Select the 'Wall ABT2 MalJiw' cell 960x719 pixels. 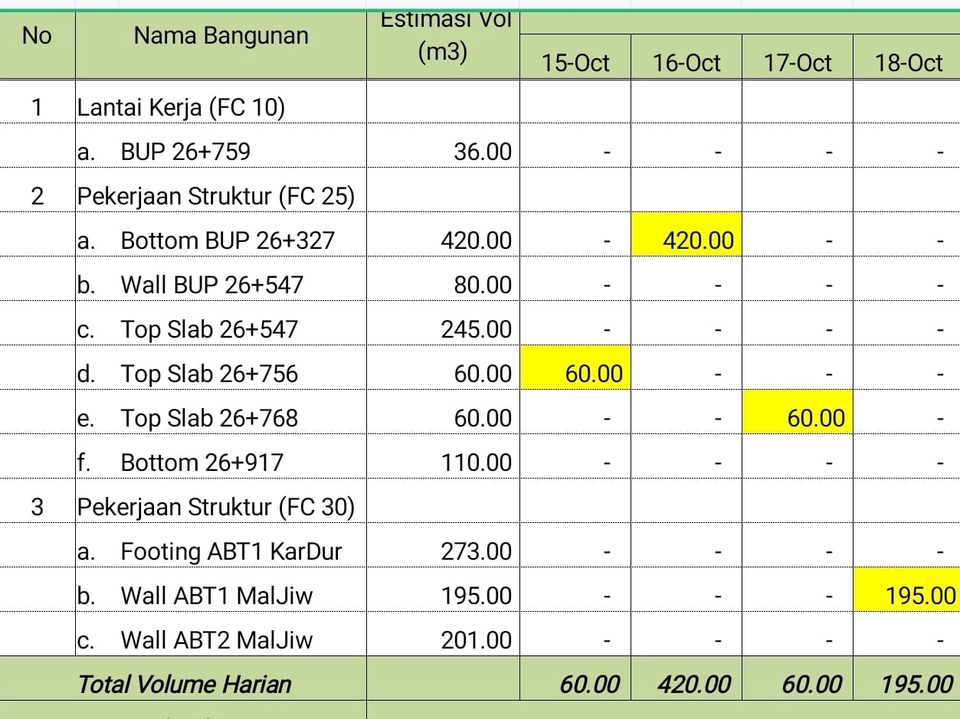coord(221,634)
